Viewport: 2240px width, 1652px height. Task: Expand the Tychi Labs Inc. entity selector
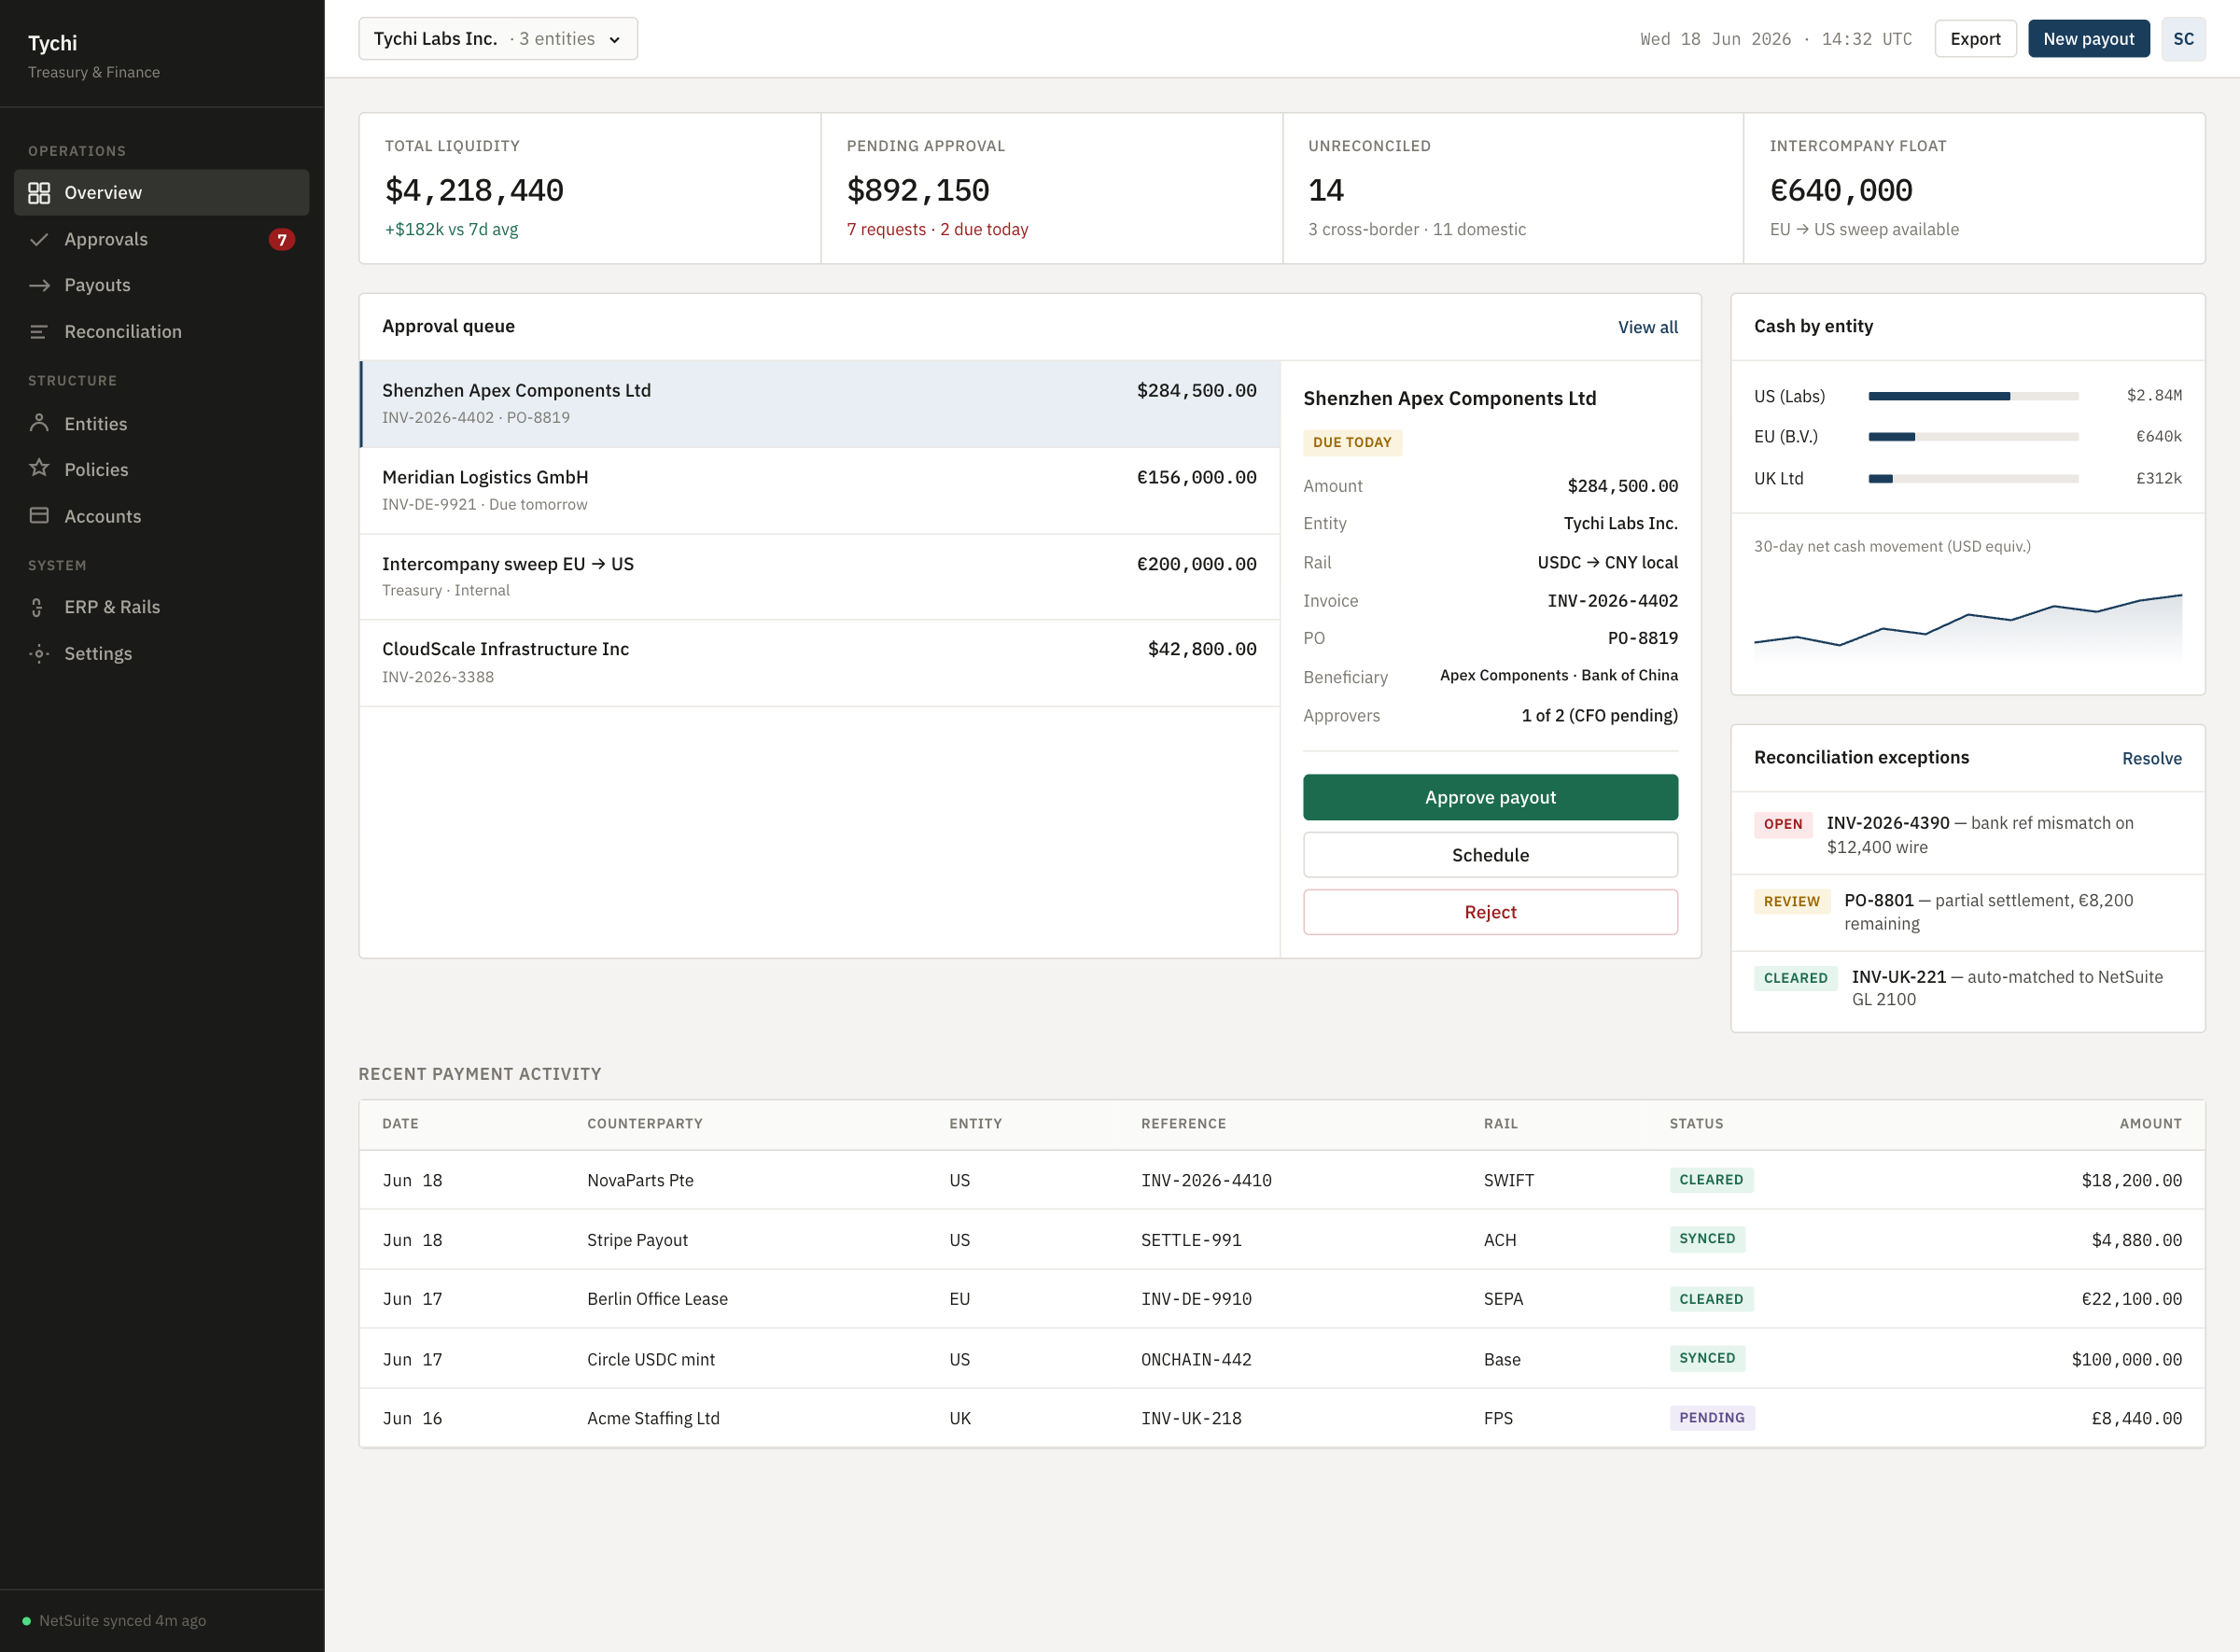coord(498,39)
